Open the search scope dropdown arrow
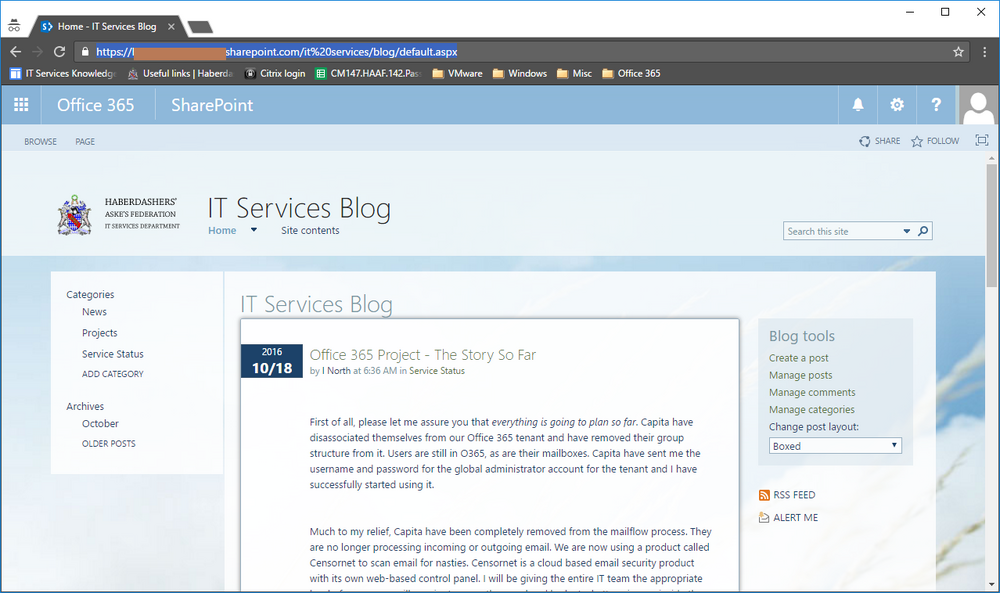1000x593 pixels. tap(906, 231)
